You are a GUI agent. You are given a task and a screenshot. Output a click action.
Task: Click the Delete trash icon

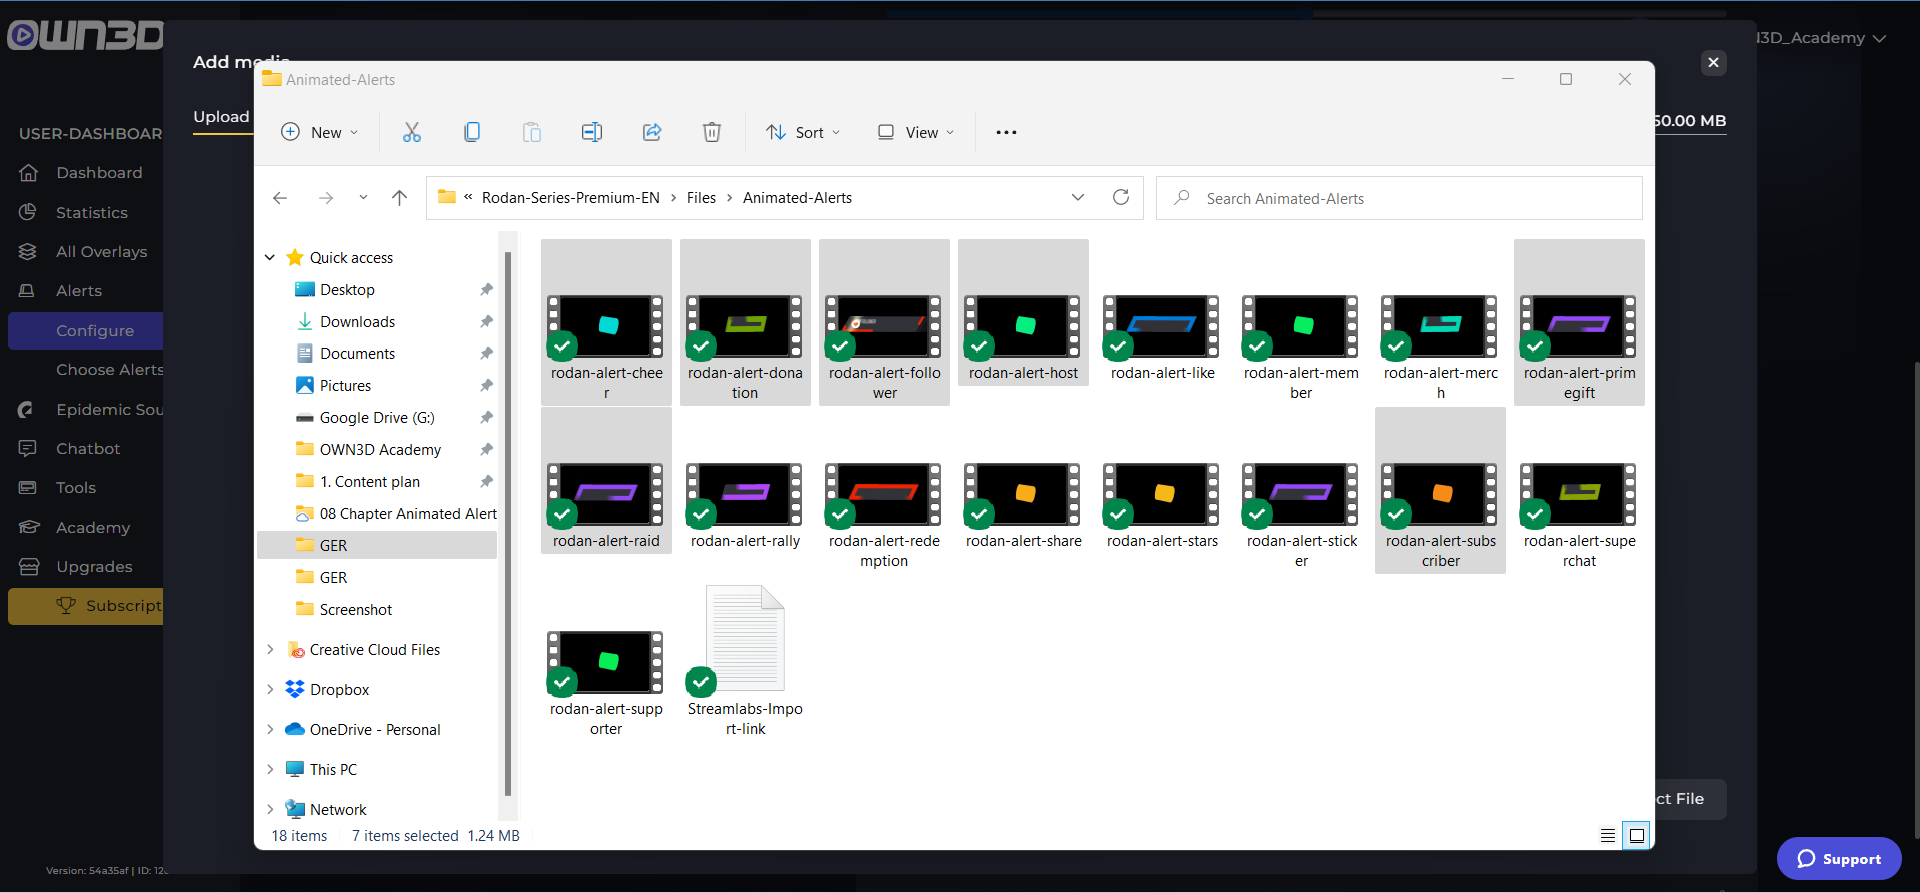pos(712,132)
